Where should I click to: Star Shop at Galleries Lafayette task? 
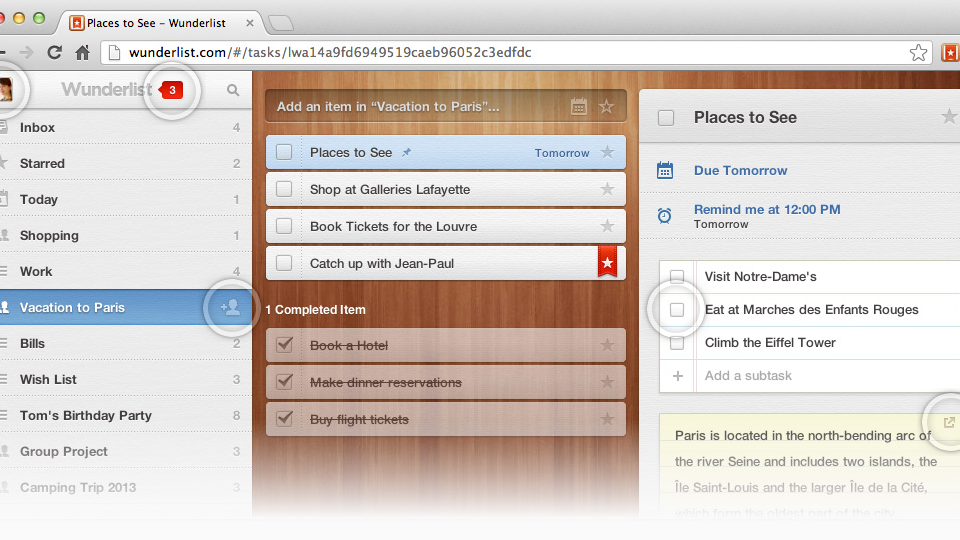(607, 189)
